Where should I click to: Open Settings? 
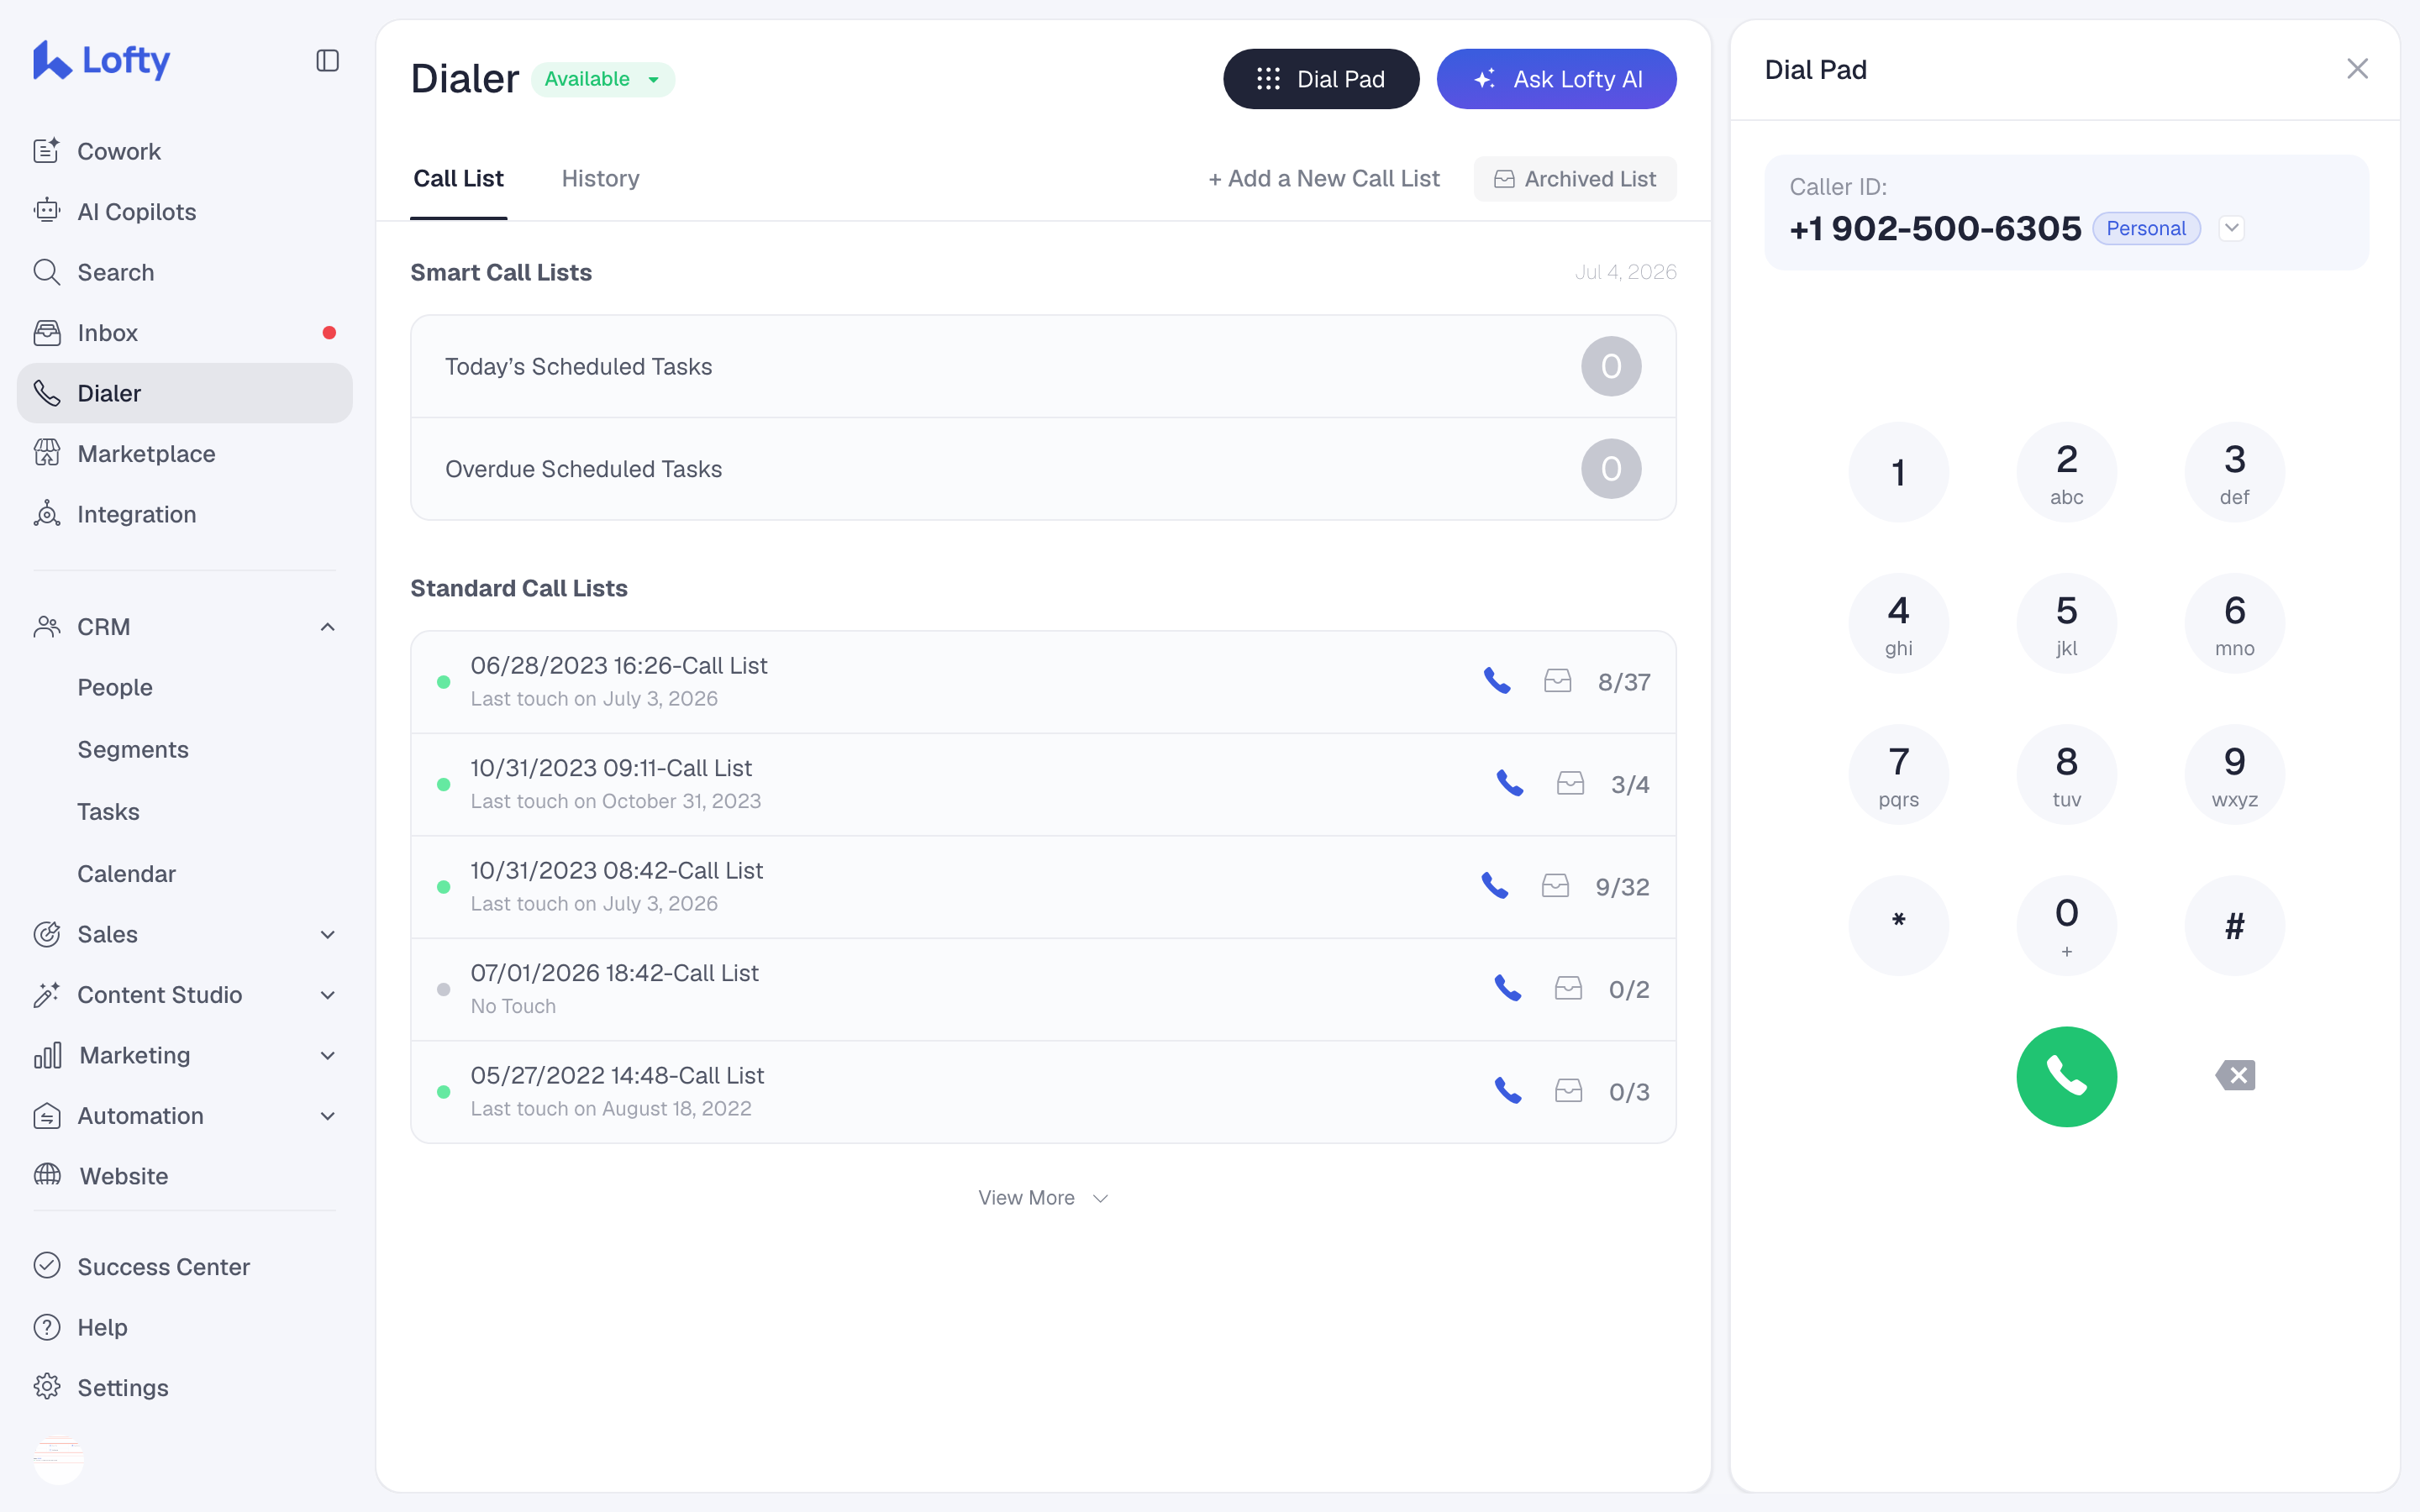point(185,1388)
